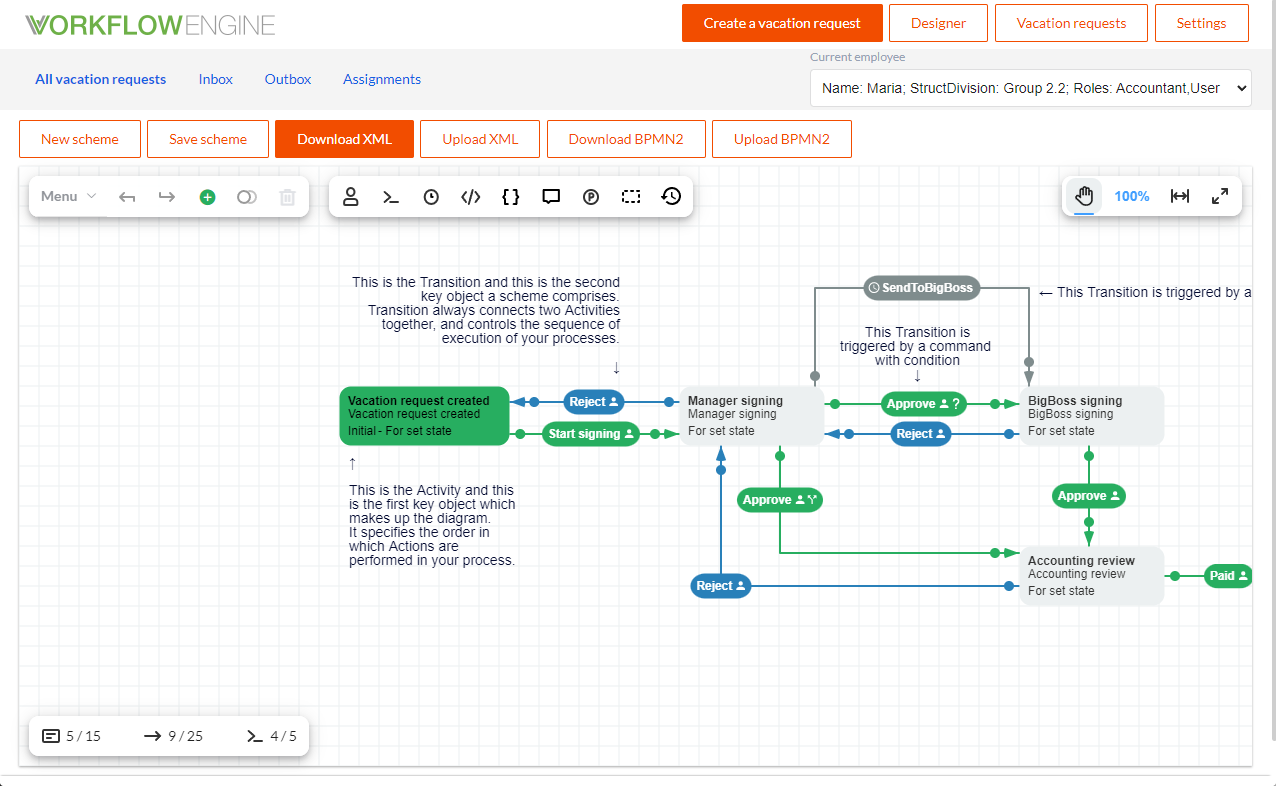The width and height of the screenshot is (1276, 786).
Task: Switch to the Inbox tab
Action: [x=216, y=79]
